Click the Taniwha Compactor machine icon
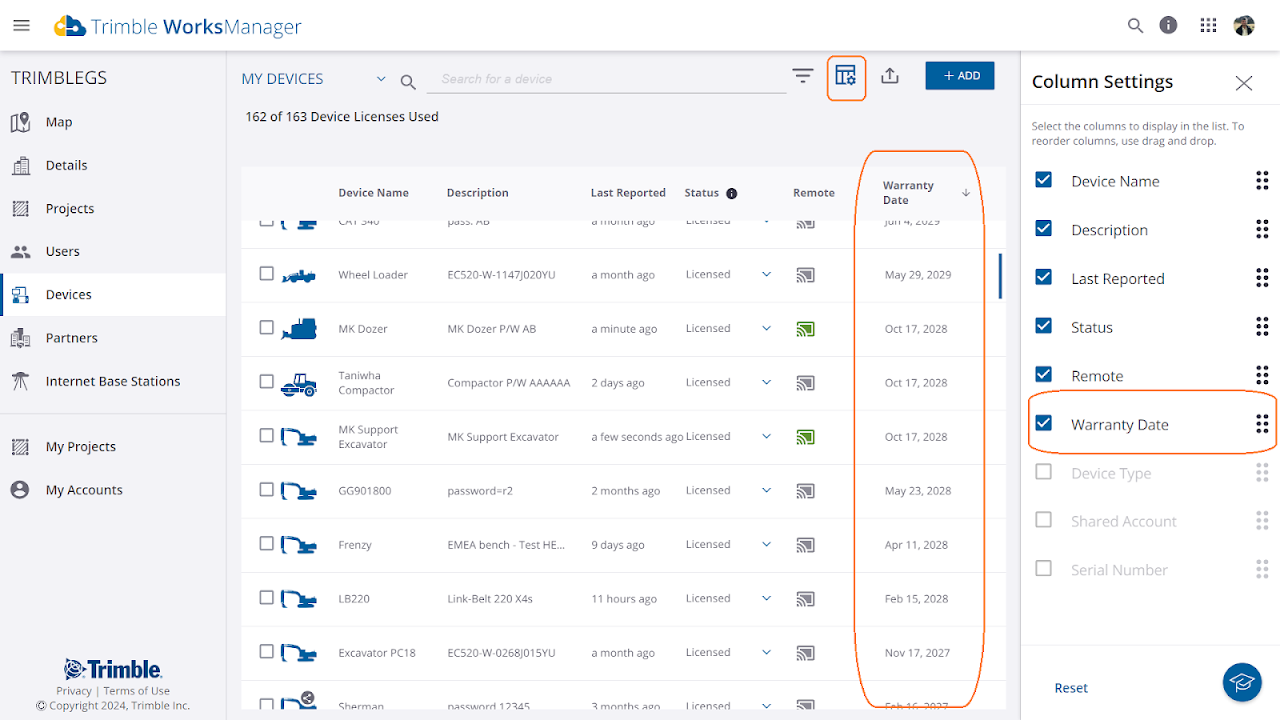 coord(299,383)
